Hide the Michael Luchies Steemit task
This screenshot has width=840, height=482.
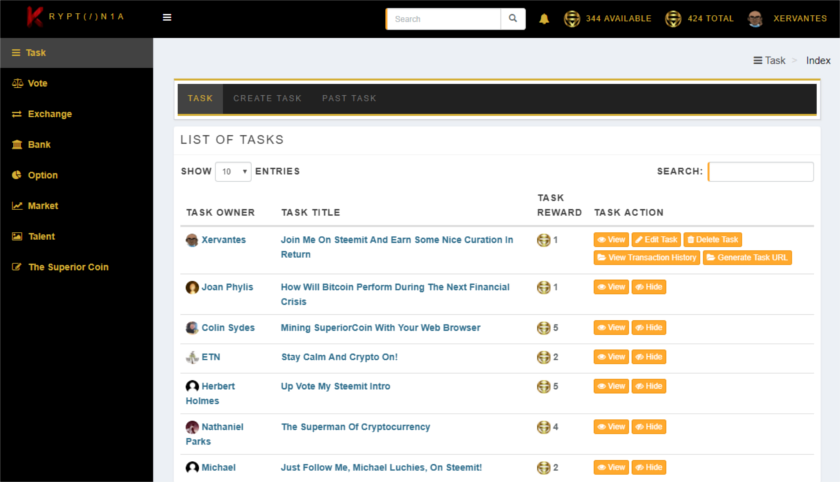649,468
